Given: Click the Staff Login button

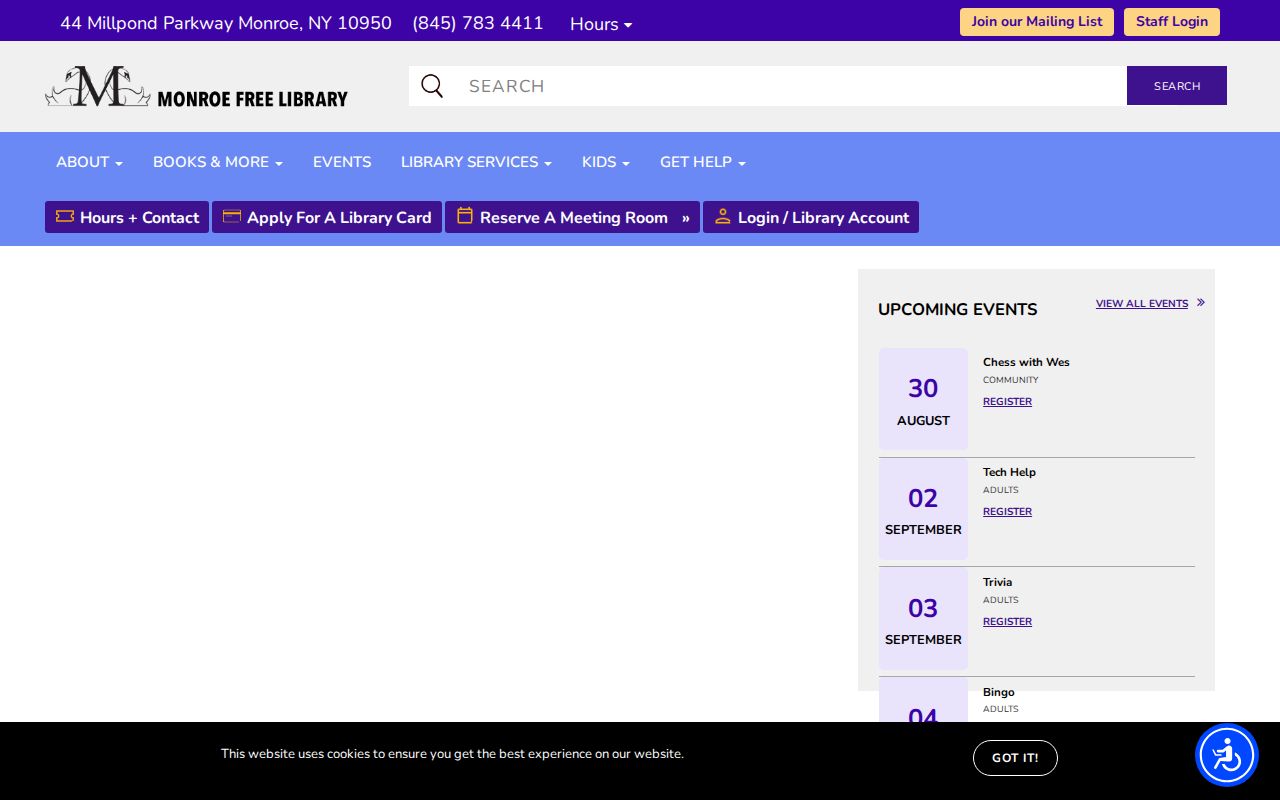Looking at the screenshot, I should click(1172, 22).
